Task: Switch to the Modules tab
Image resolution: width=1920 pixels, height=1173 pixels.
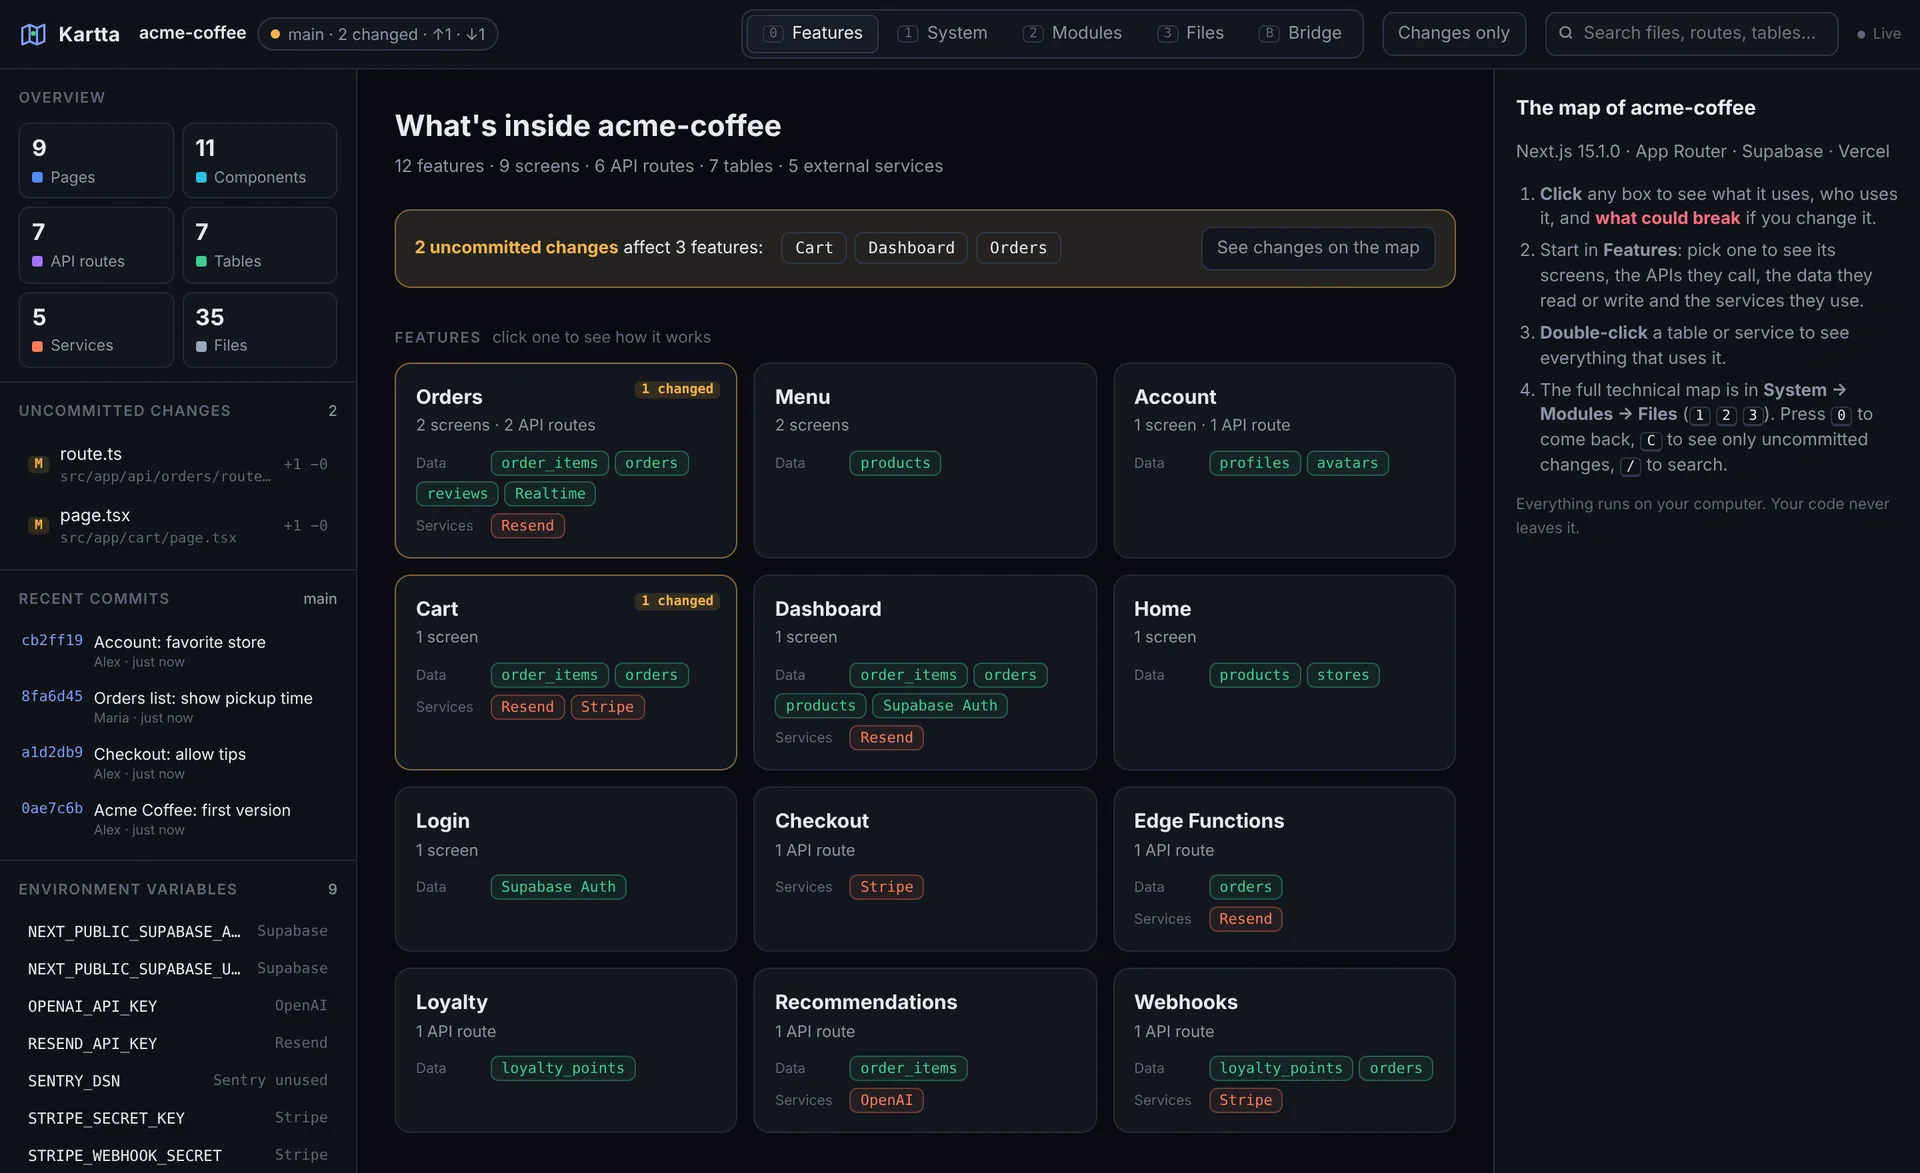Action: (1072, 33)
